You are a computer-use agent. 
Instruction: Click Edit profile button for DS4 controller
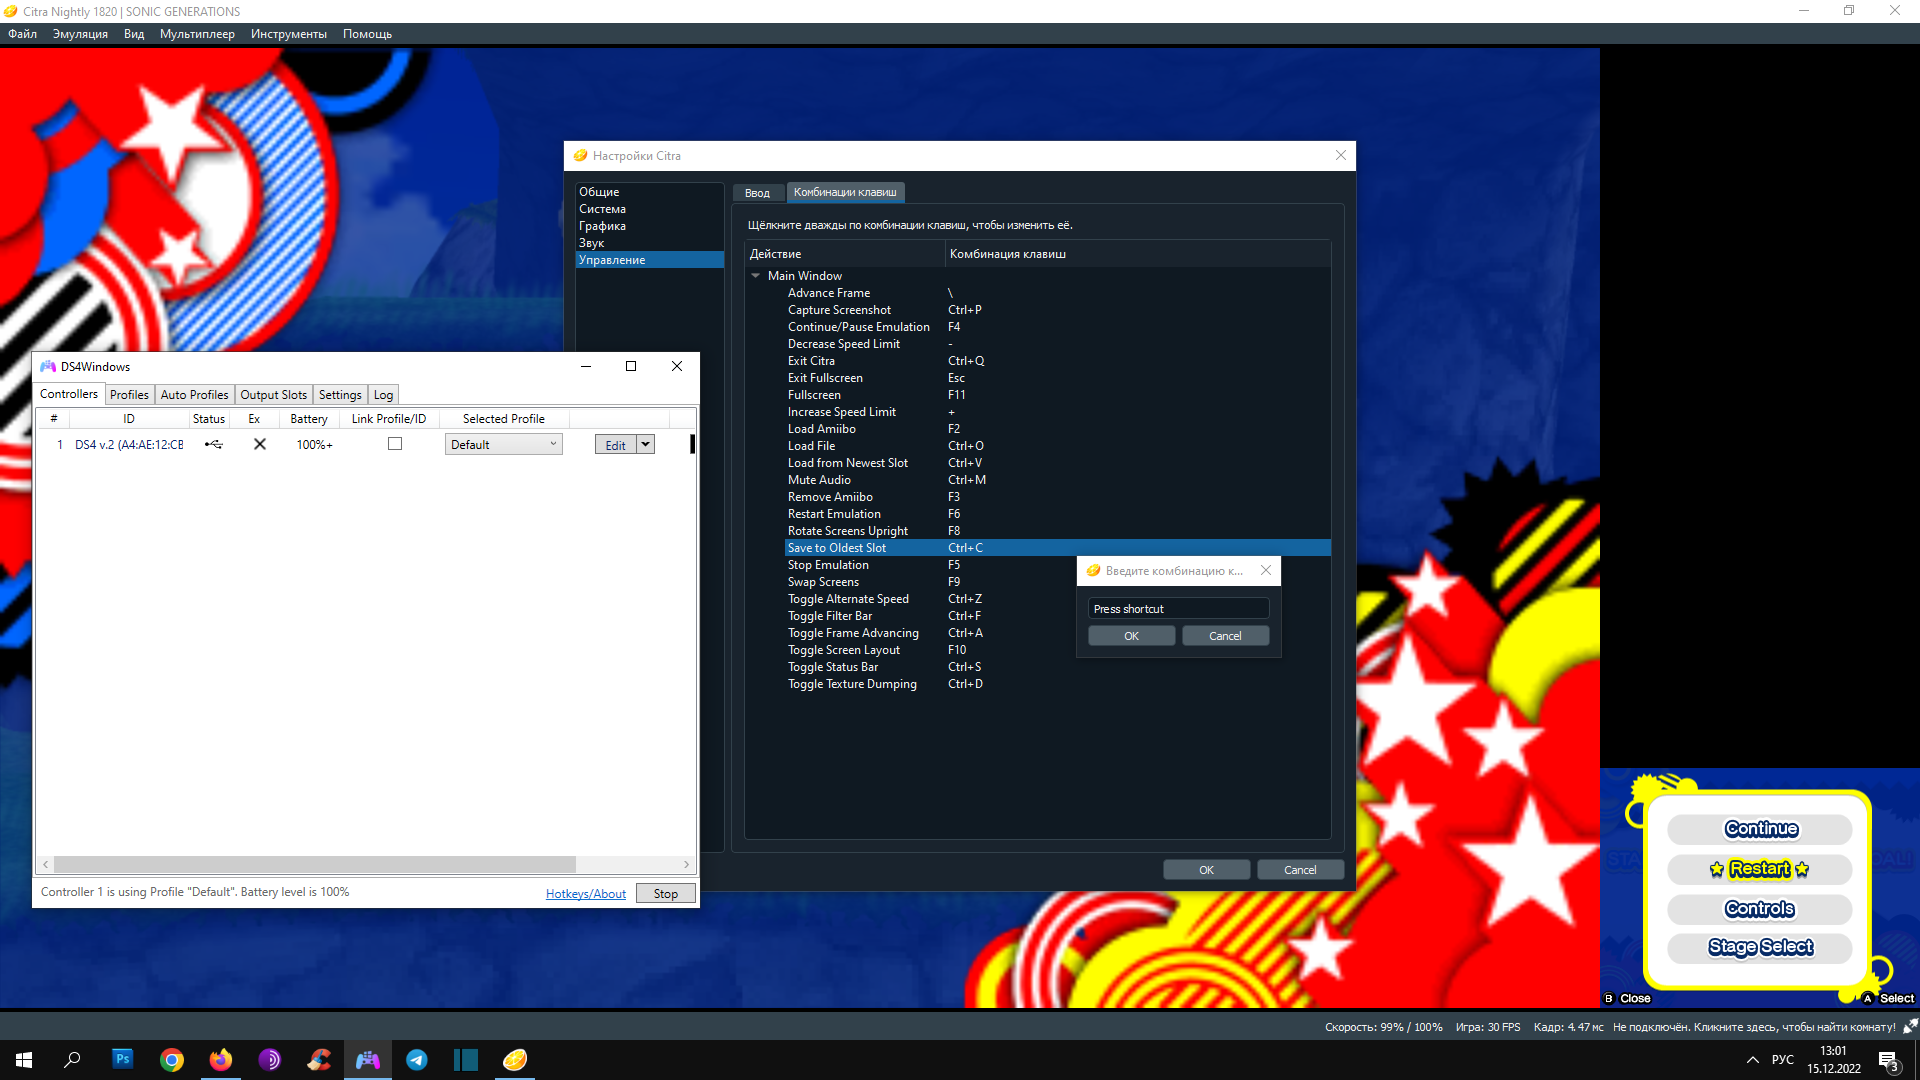pyautogui.click(x=615, y=445)
